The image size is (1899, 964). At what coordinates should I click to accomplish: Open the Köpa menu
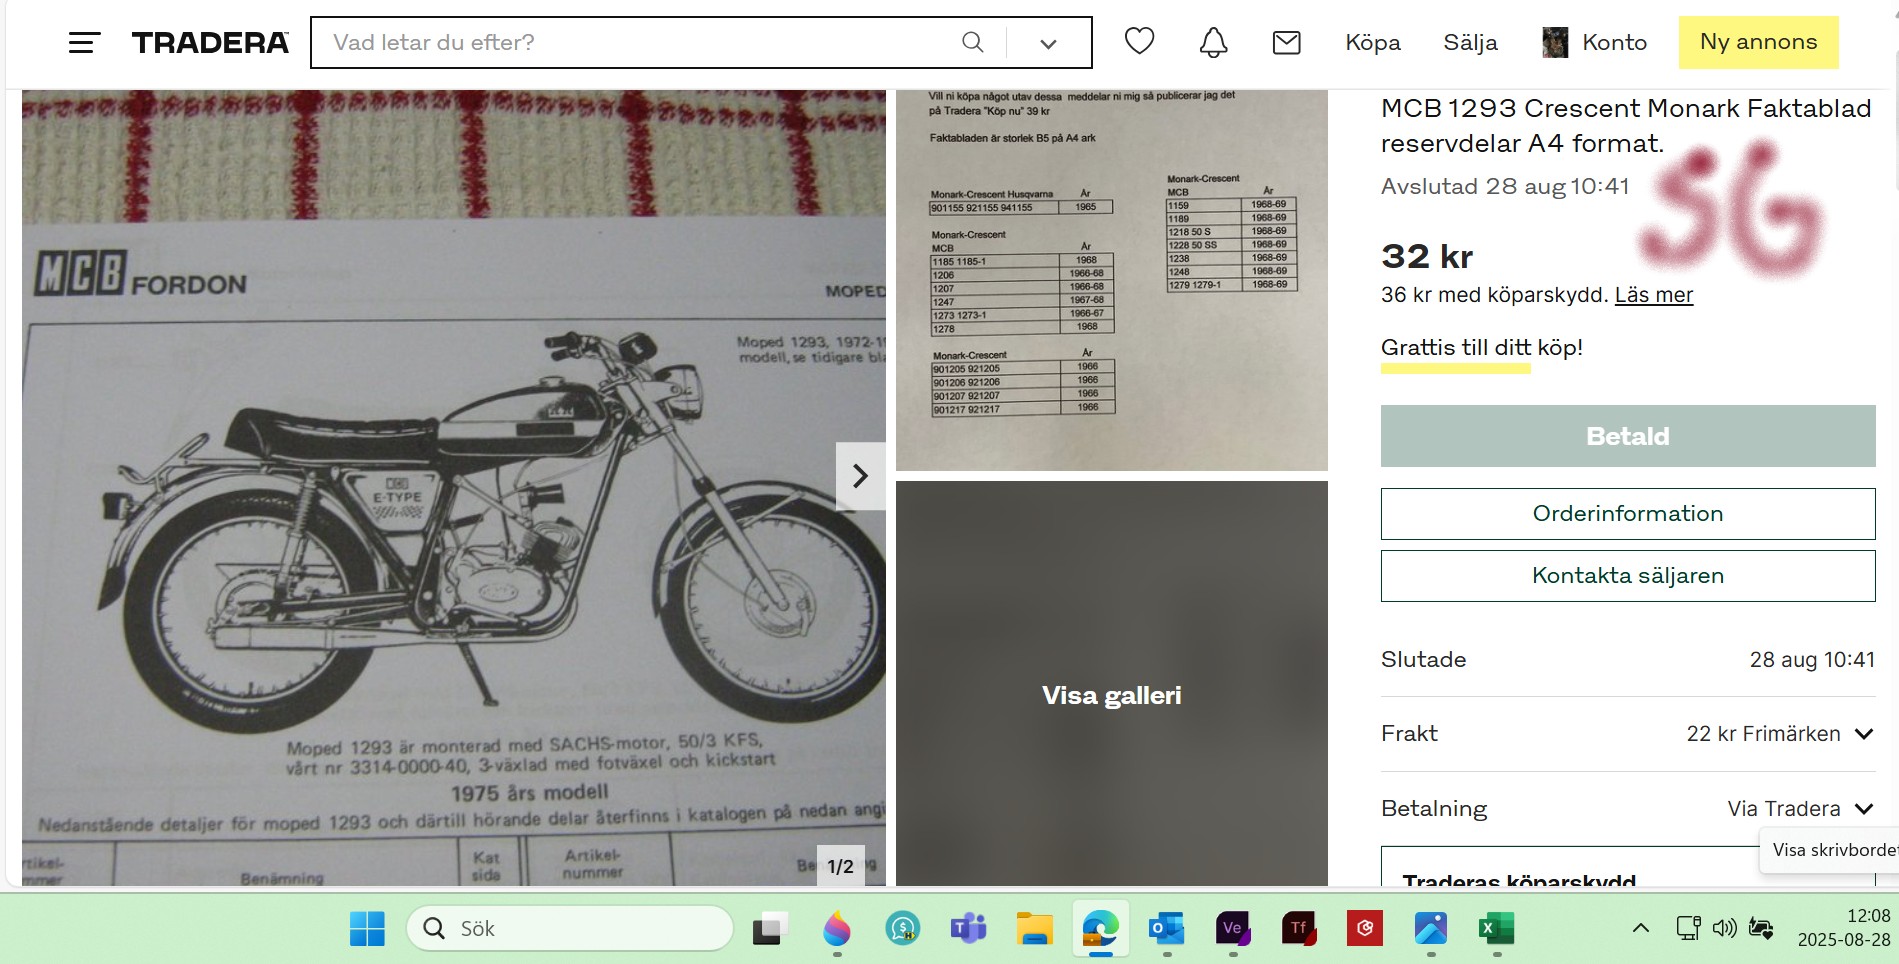(1372, 42)
